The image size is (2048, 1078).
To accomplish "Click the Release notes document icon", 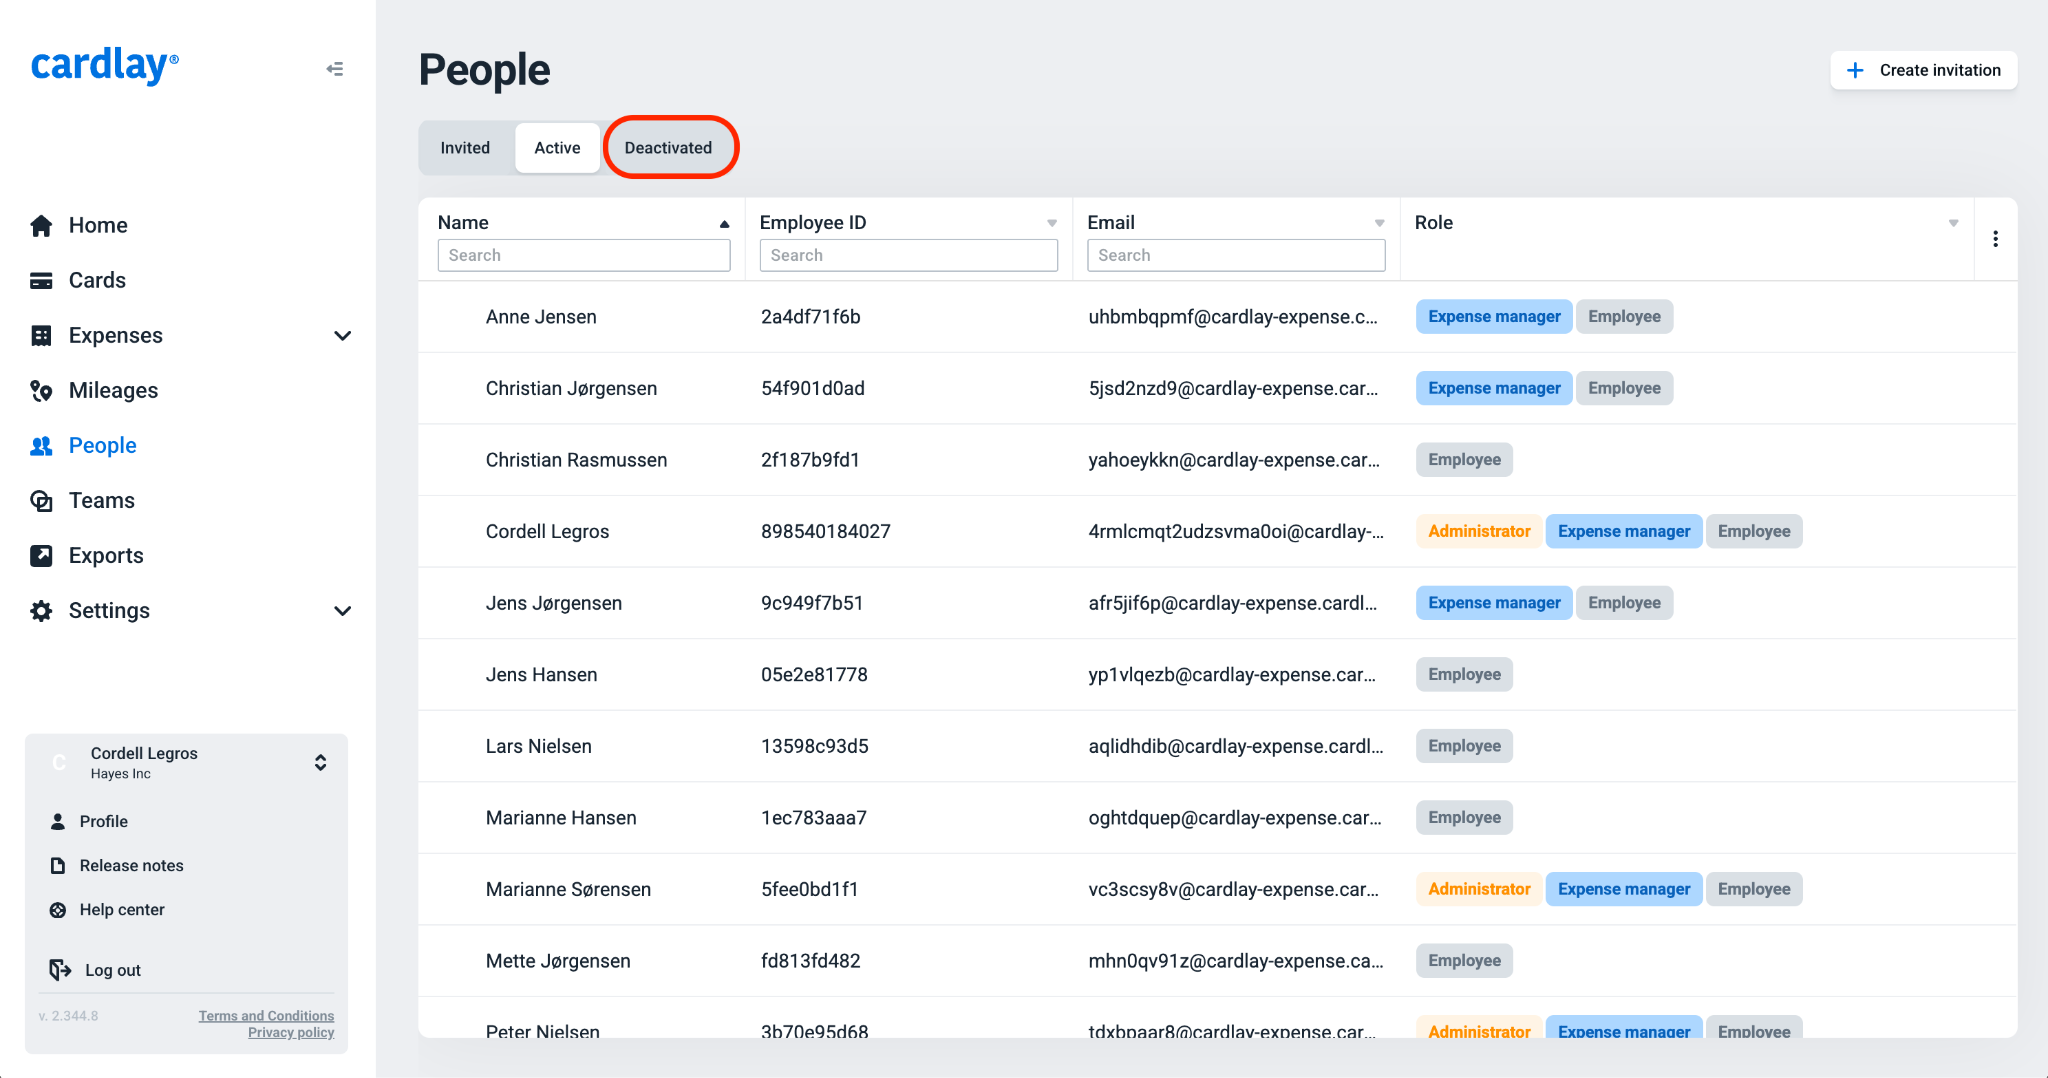I will [x=58, y=865].
